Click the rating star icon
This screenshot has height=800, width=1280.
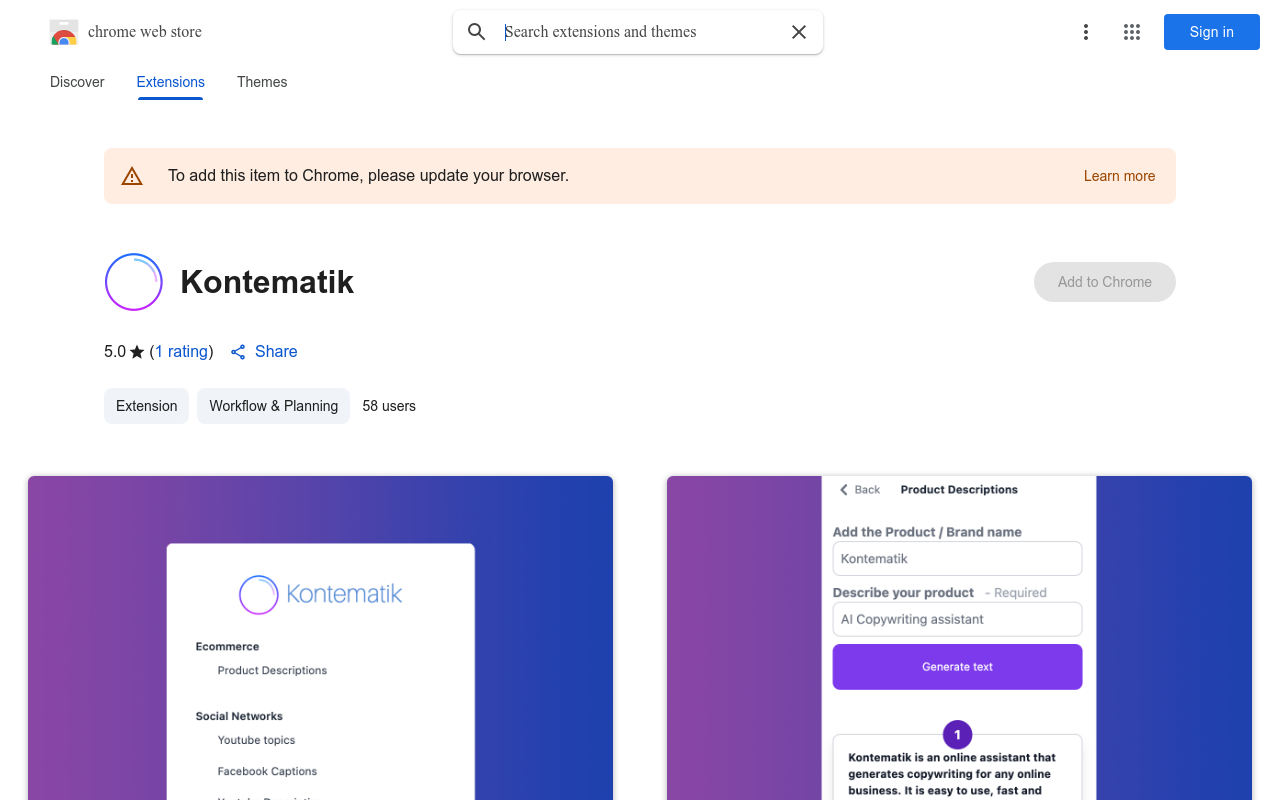coord(137,352)
